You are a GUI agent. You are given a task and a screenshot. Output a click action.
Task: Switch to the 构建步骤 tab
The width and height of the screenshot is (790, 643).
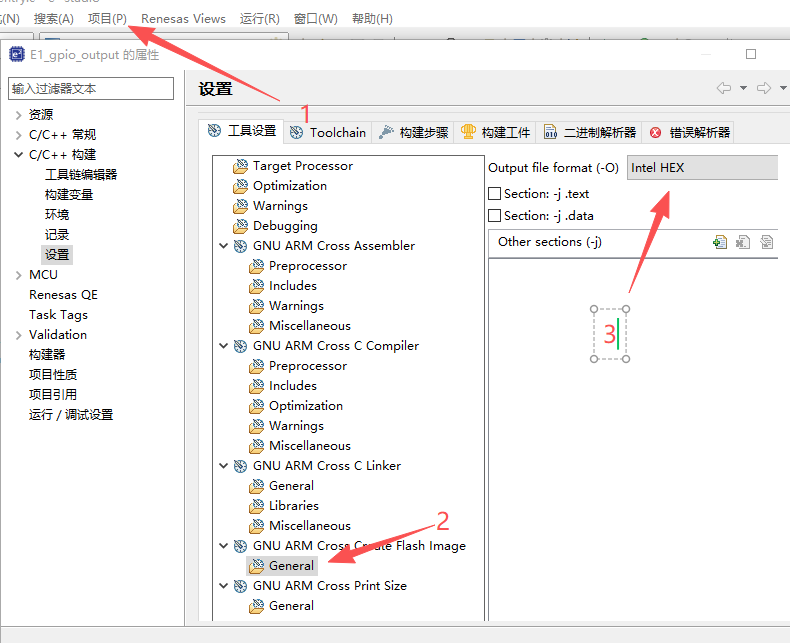[413, 133]
